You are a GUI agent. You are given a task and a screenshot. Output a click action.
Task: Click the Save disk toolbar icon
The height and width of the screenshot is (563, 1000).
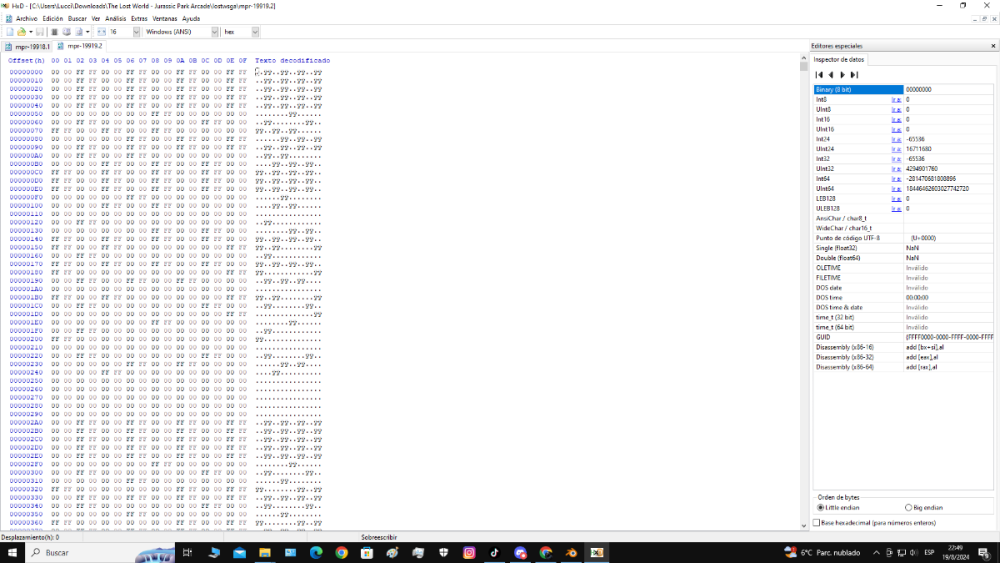click(x=40, y=32)
